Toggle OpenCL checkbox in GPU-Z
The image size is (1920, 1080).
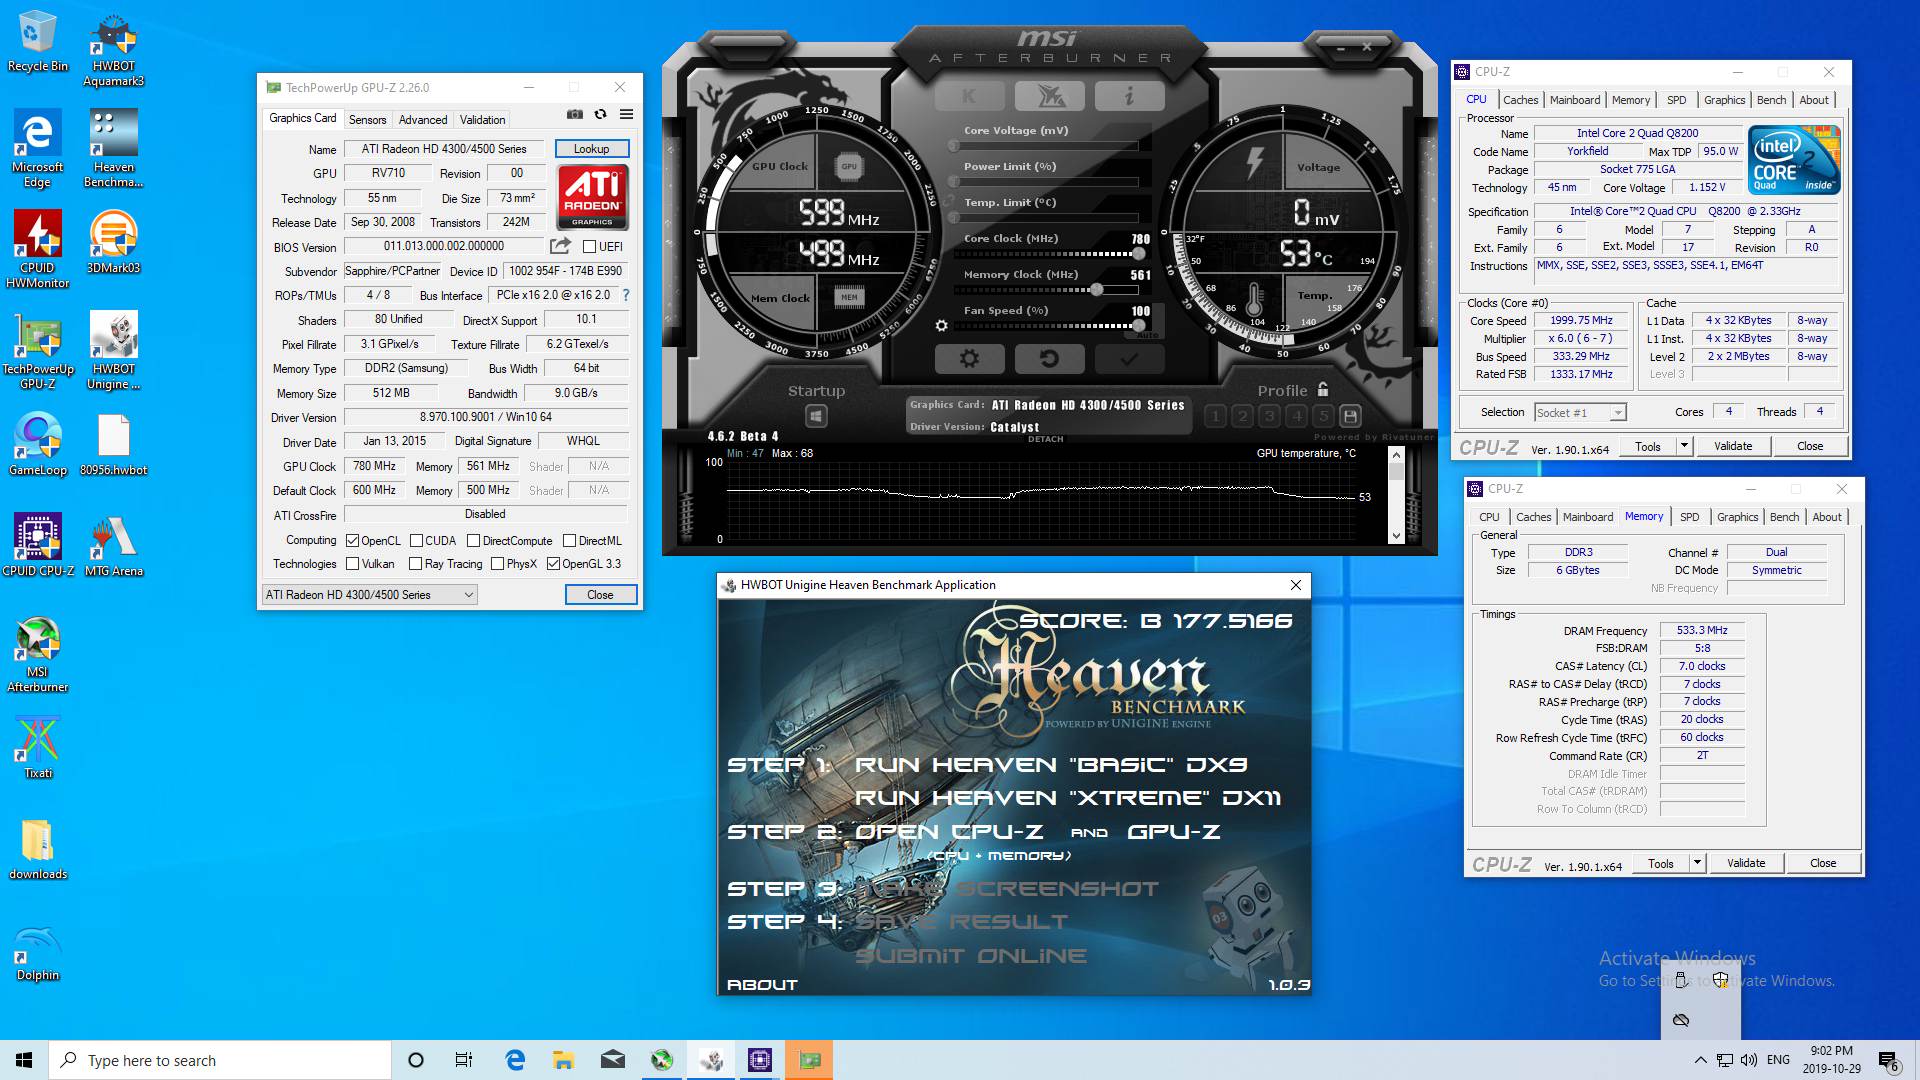coord(352,541)
